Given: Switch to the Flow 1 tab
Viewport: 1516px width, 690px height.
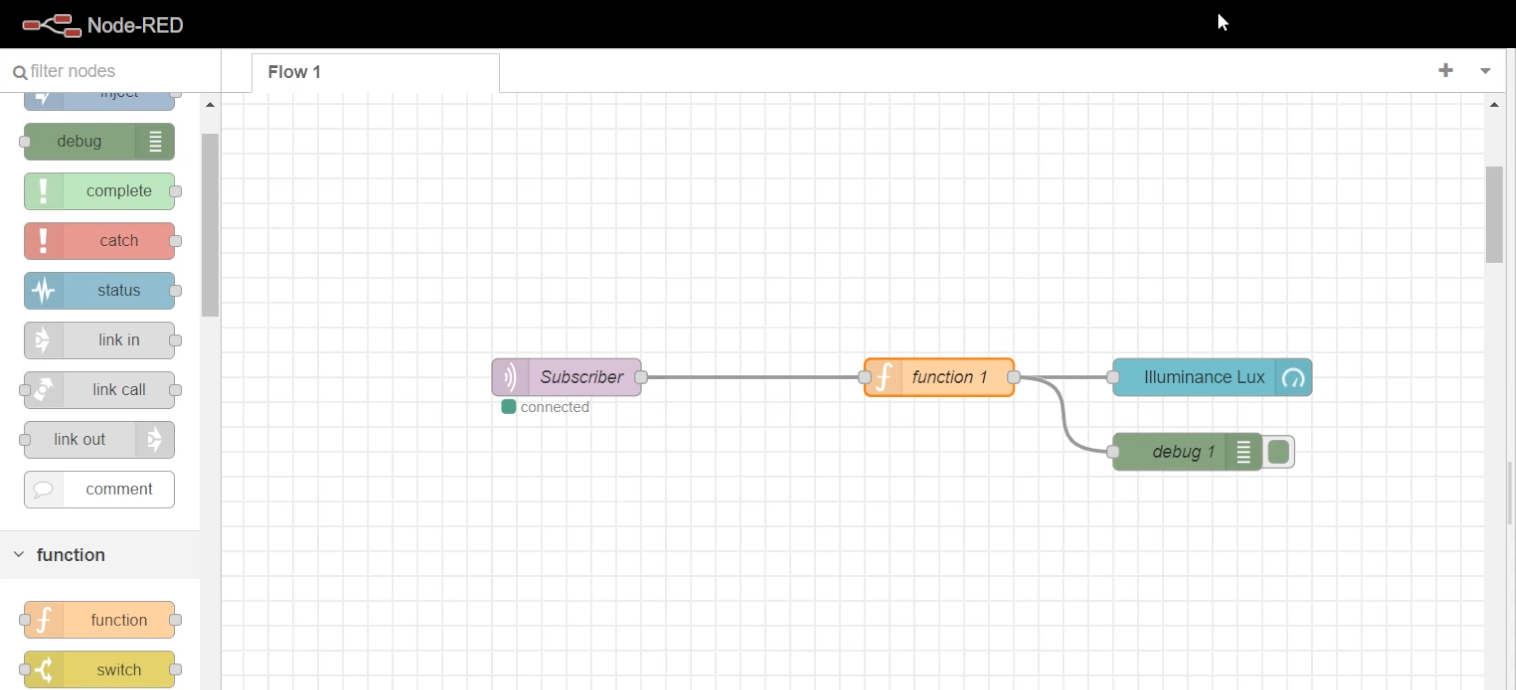Looking at the screenshot, I should click(295, 72).
